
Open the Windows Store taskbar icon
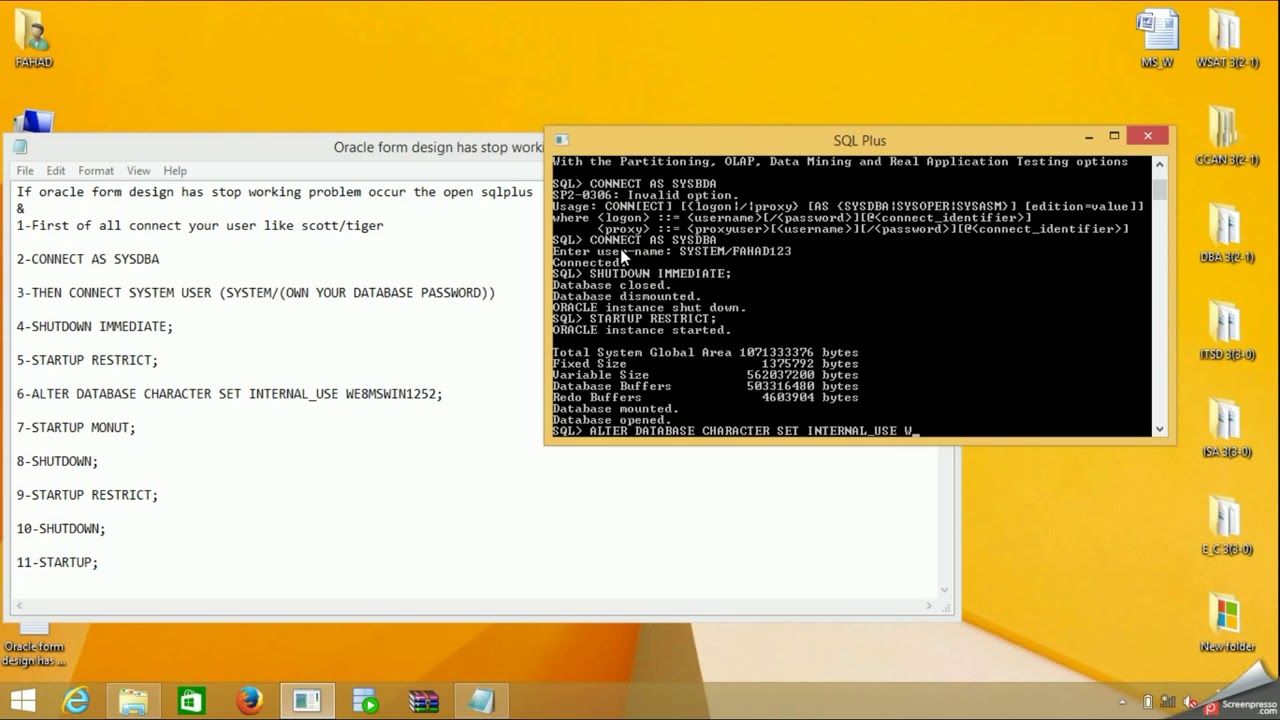[x=191, y=701]
